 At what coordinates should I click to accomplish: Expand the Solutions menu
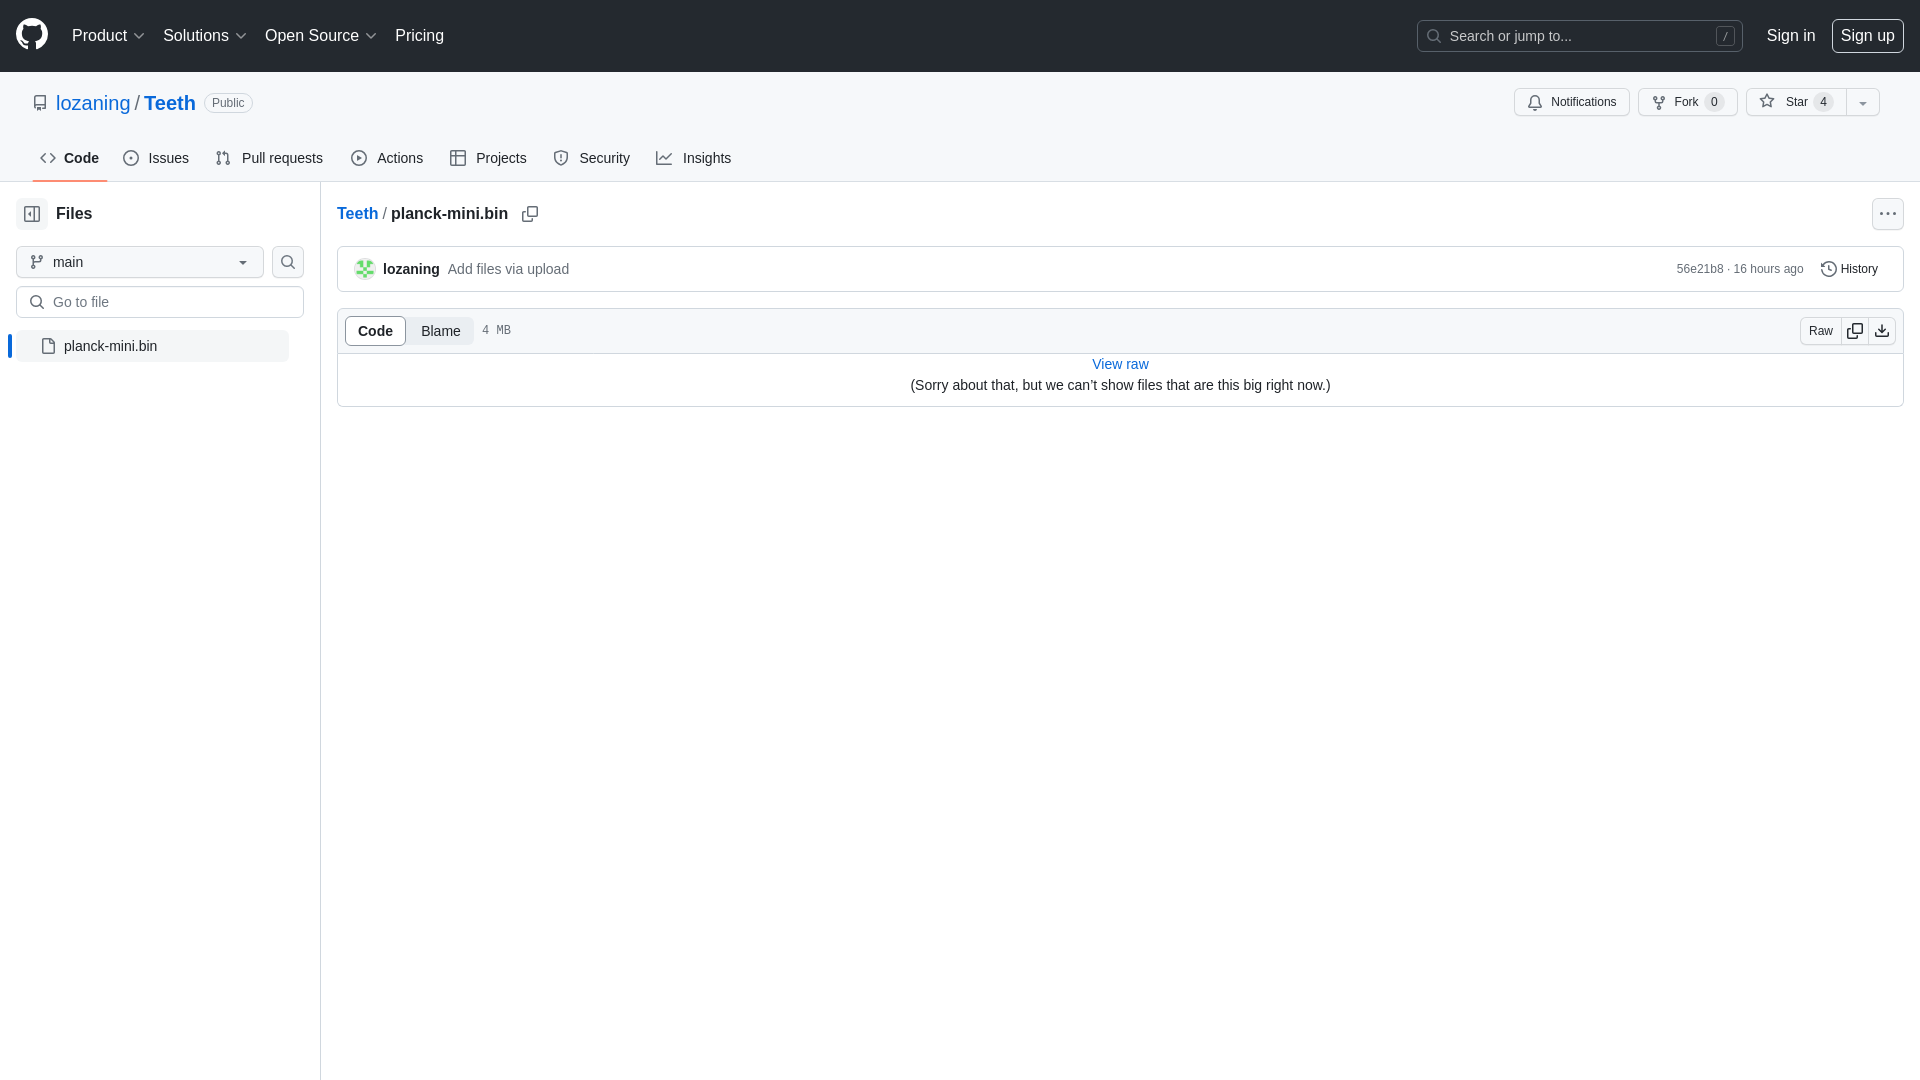[204, 36]
